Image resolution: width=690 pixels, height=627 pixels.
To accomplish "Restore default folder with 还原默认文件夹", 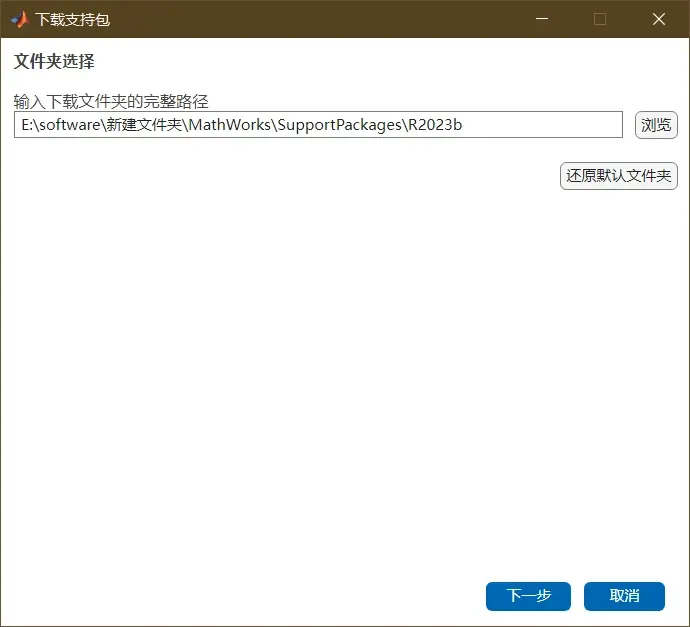I will coord(618,176).
